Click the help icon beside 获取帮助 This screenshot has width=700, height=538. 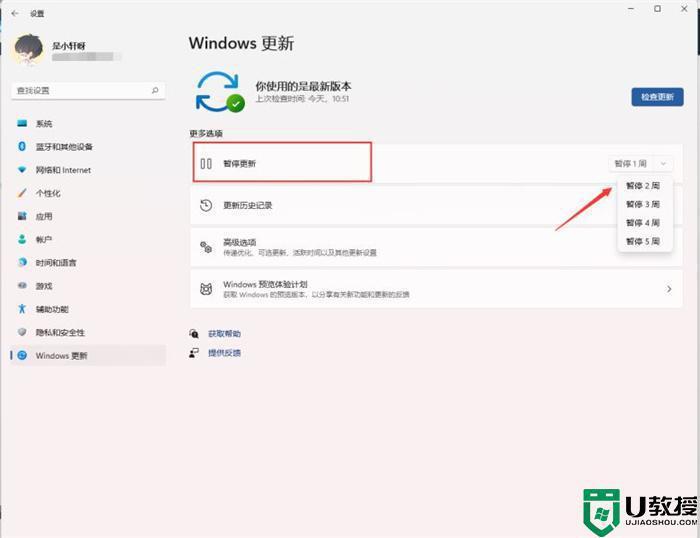pos(194,334)
